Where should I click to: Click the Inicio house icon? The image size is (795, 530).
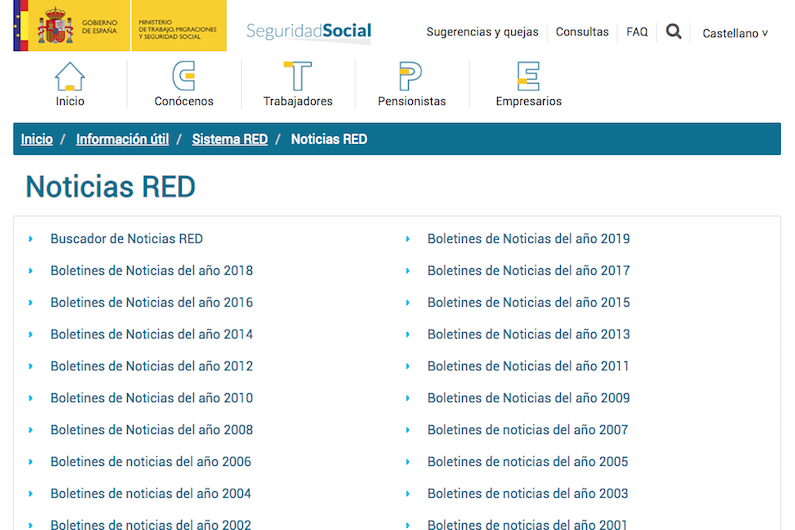tap(70, 77)
